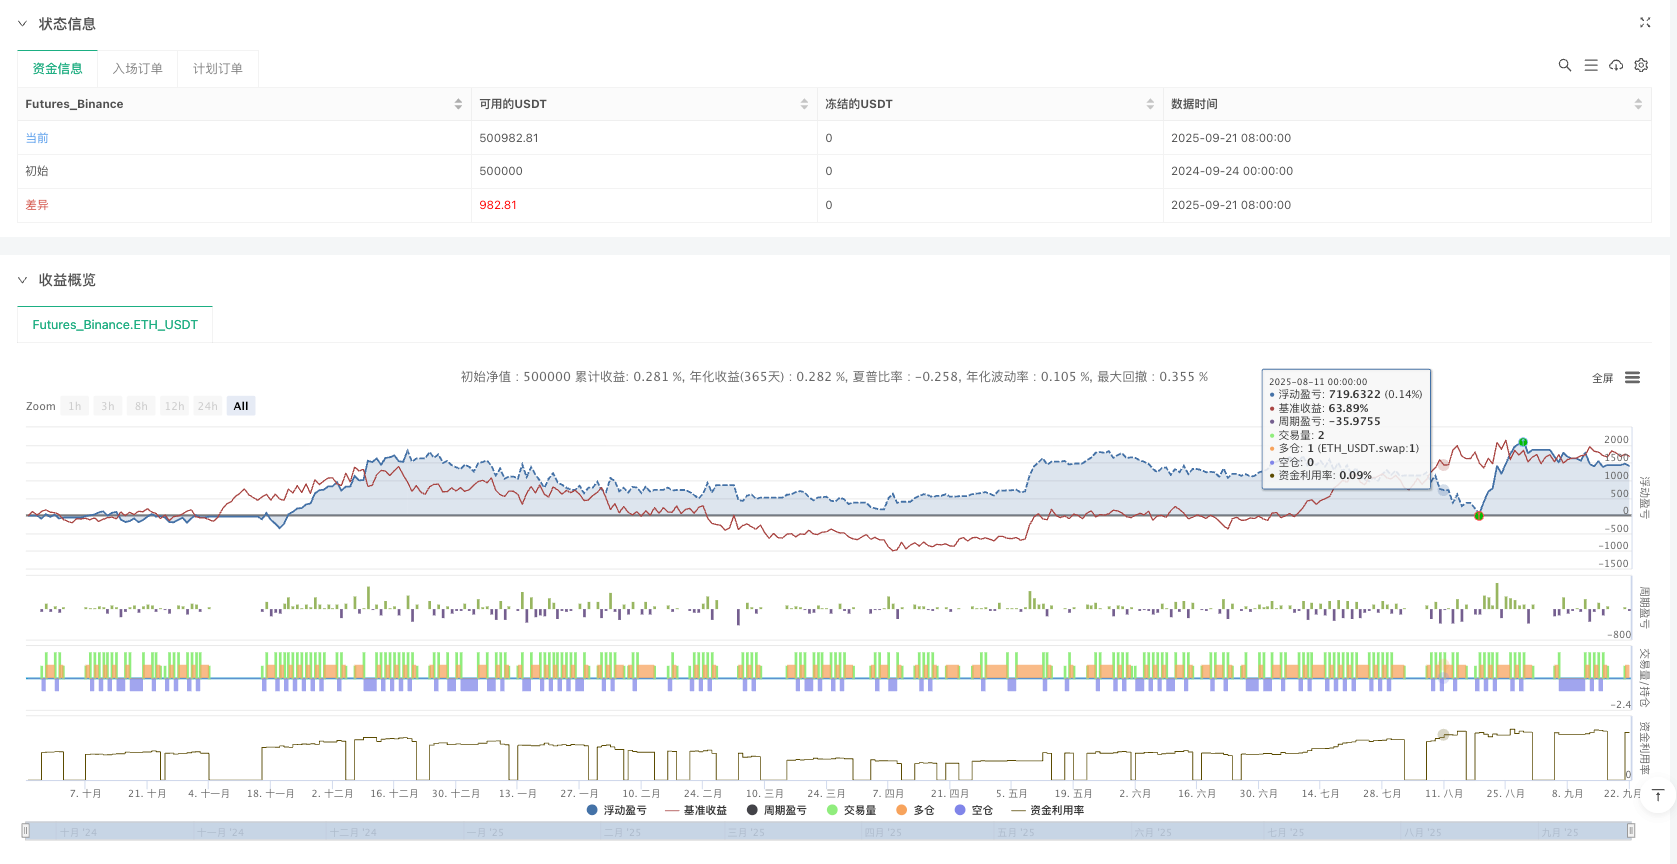
Task: Hide the 基准收益 series via legend
Action: 696,810
